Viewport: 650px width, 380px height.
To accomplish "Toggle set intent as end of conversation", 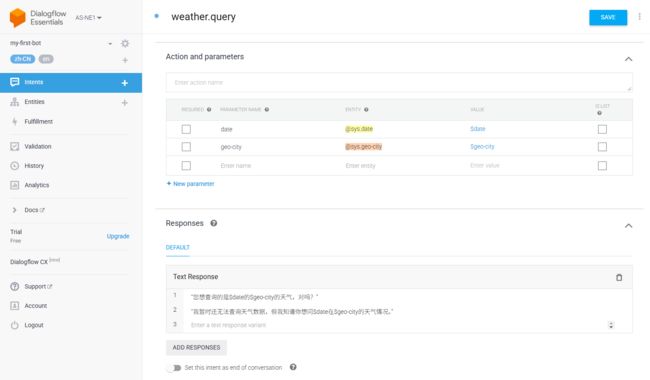I will 175,368.
